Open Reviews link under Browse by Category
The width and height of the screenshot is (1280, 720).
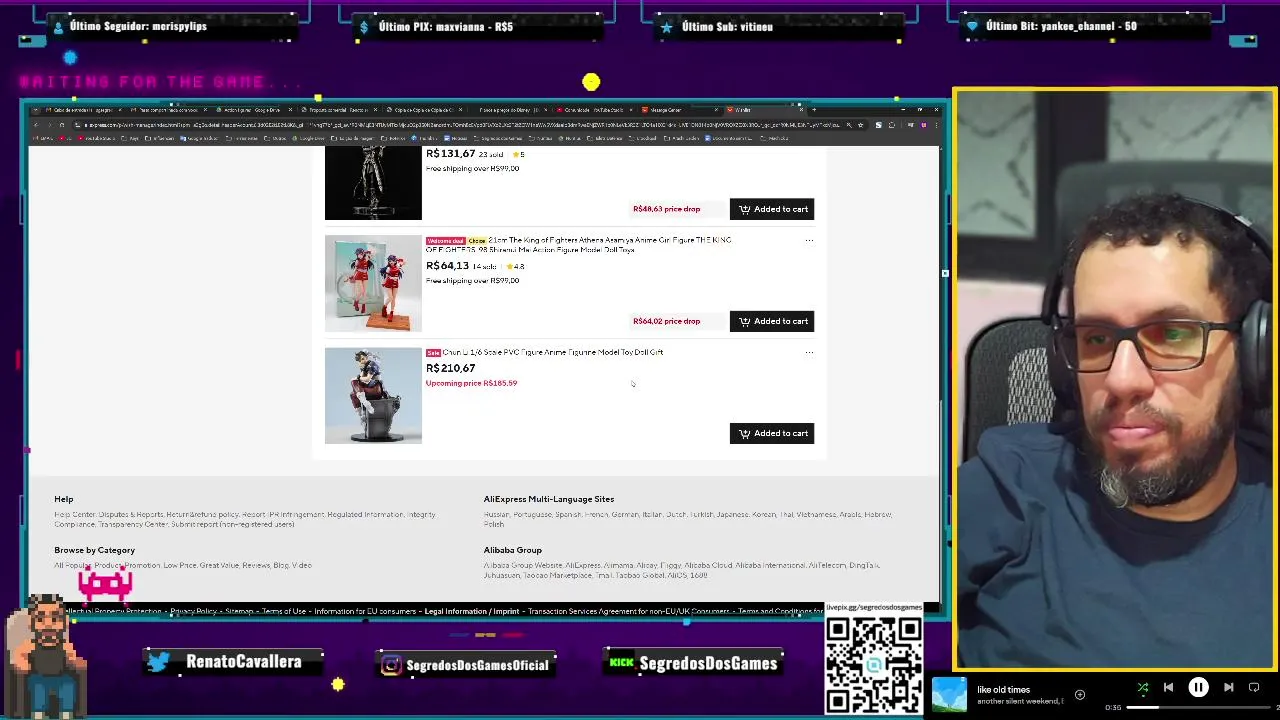point(256,566)
